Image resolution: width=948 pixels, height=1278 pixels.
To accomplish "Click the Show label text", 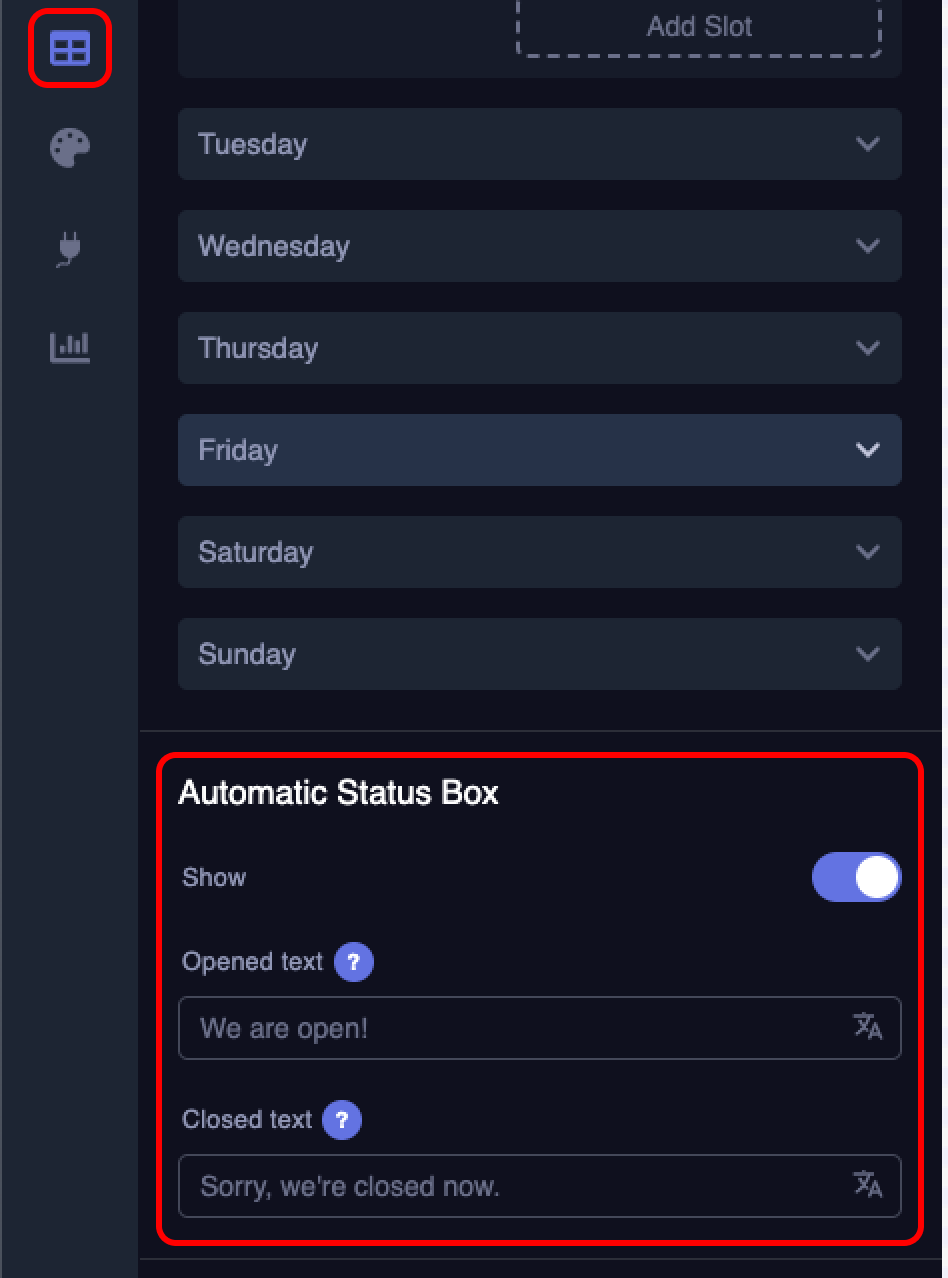I will coord(214,878).
